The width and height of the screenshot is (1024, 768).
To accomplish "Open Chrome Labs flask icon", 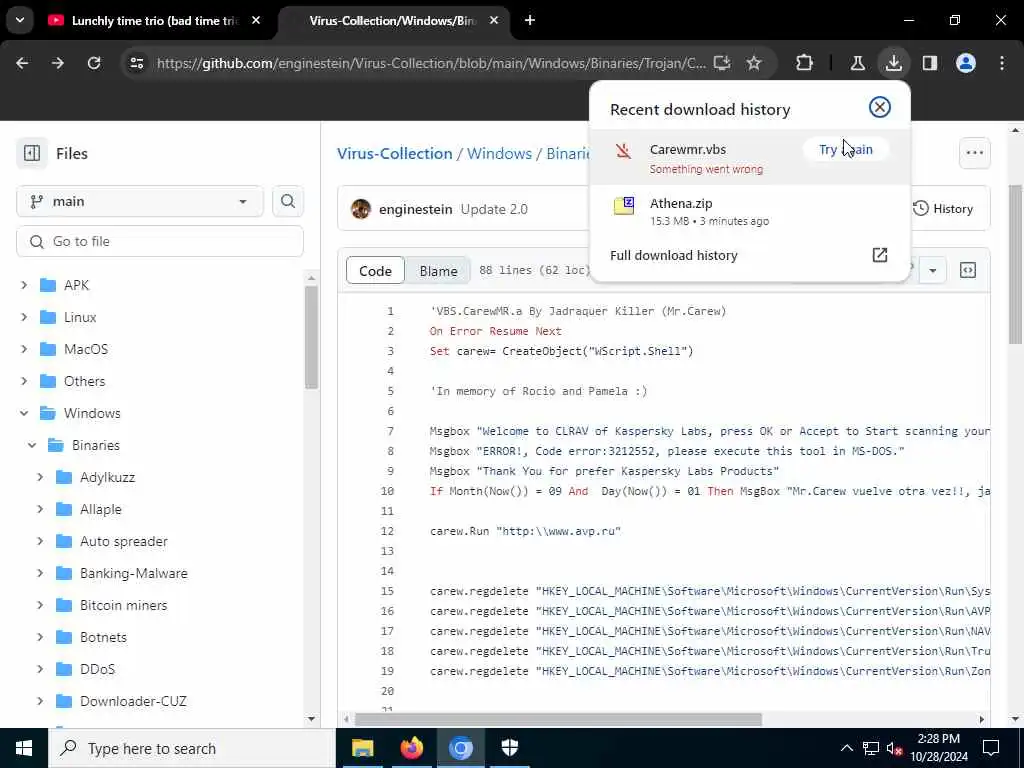I will (x=857, y=63).
